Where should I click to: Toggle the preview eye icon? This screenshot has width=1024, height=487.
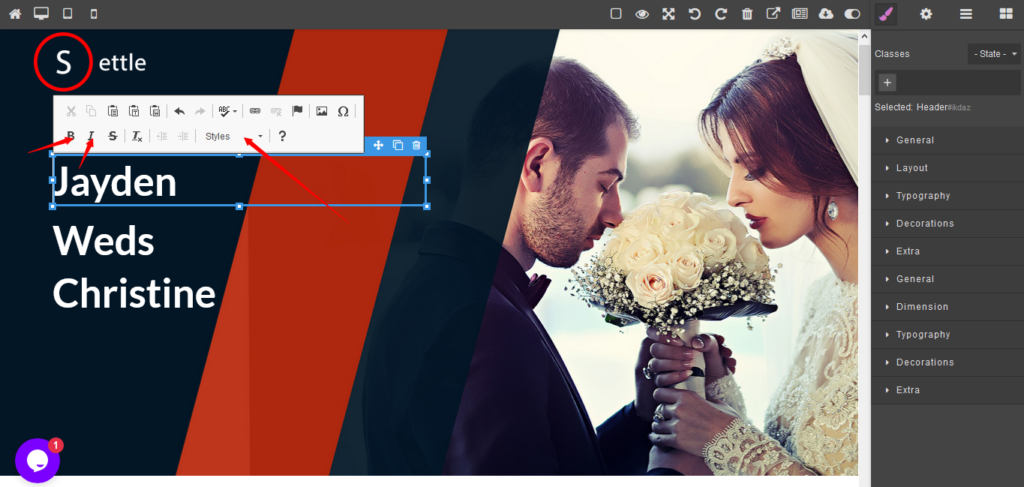coord(642,14)
